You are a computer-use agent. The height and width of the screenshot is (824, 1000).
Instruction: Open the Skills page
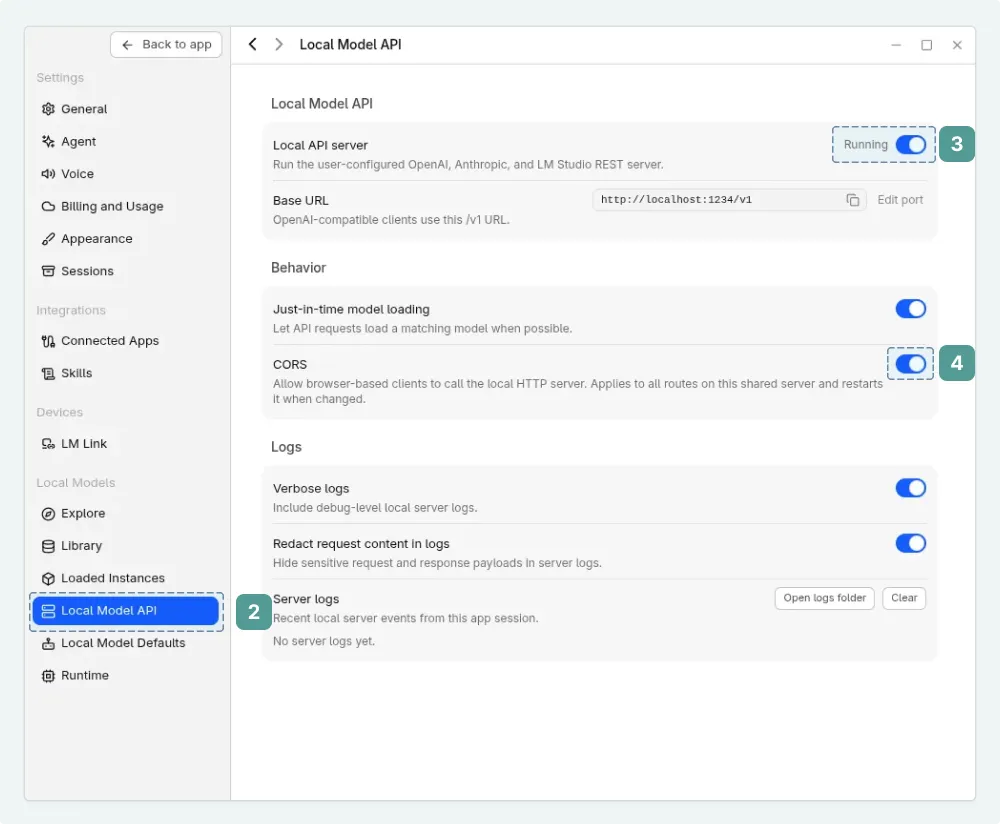coord(126,373)
